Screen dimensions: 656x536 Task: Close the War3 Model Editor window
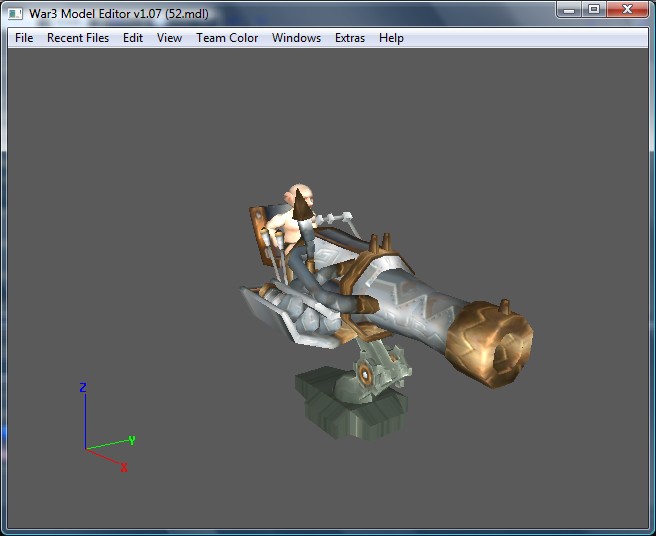click(627, 9)
